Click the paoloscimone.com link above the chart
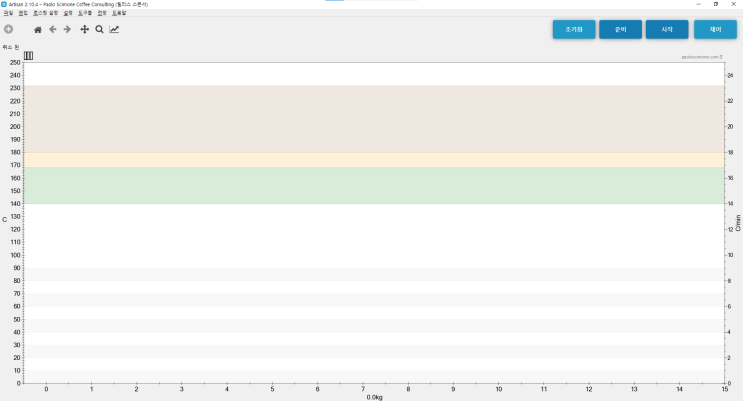 [702, 57]
